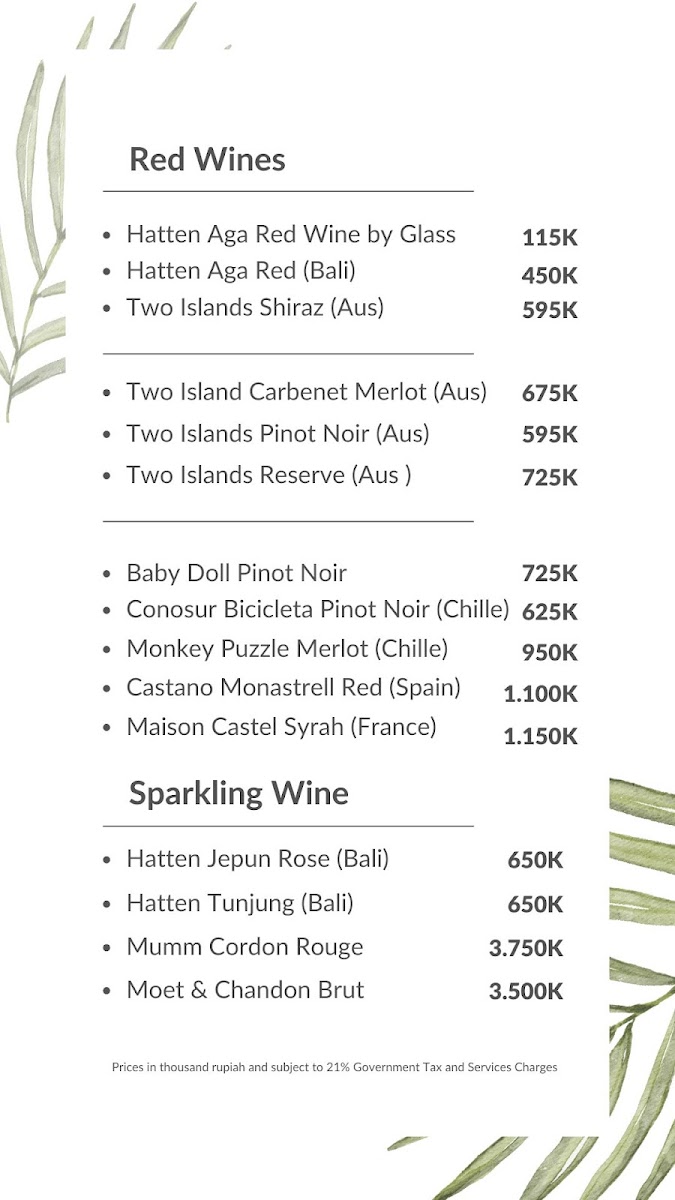
Task: Choose Hatten Aga Red (Bali)
Action: 240,271
